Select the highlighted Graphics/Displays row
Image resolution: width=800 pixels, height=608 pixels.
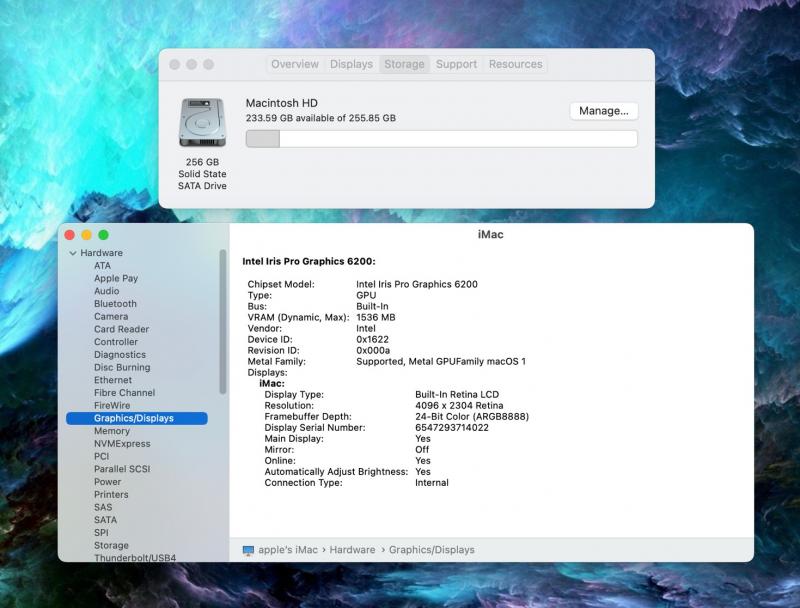tap(137, 418)
